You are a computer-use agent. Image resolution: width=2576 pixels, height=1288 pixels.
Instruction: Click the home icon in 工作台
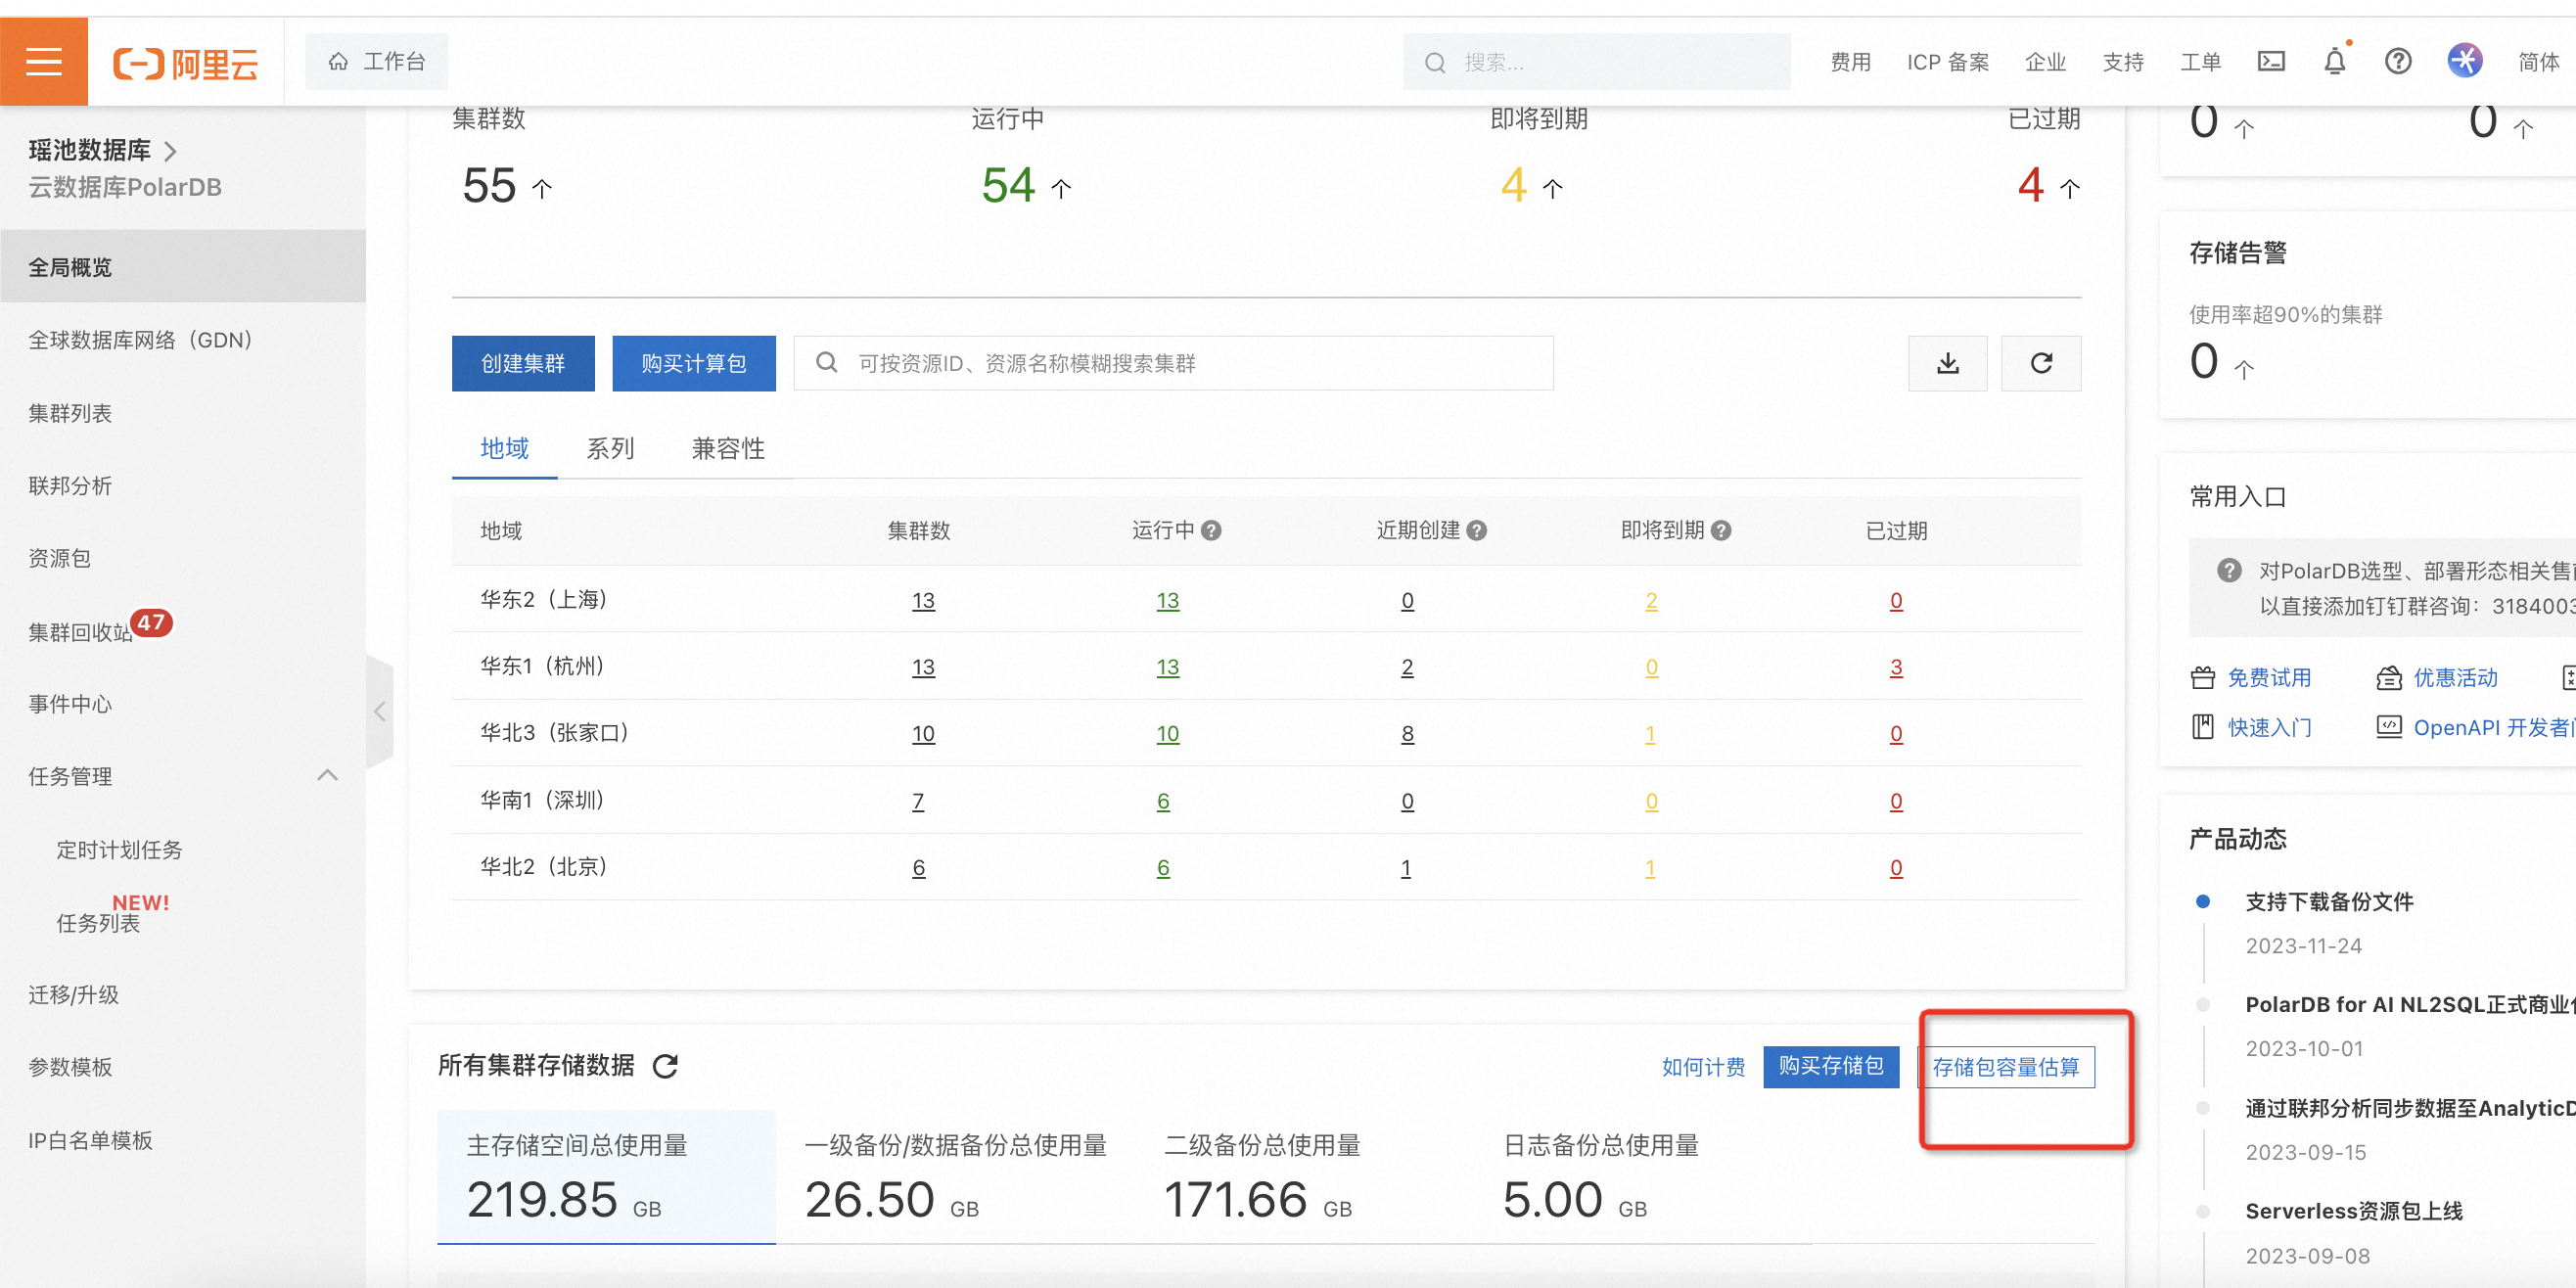point(338,62)
